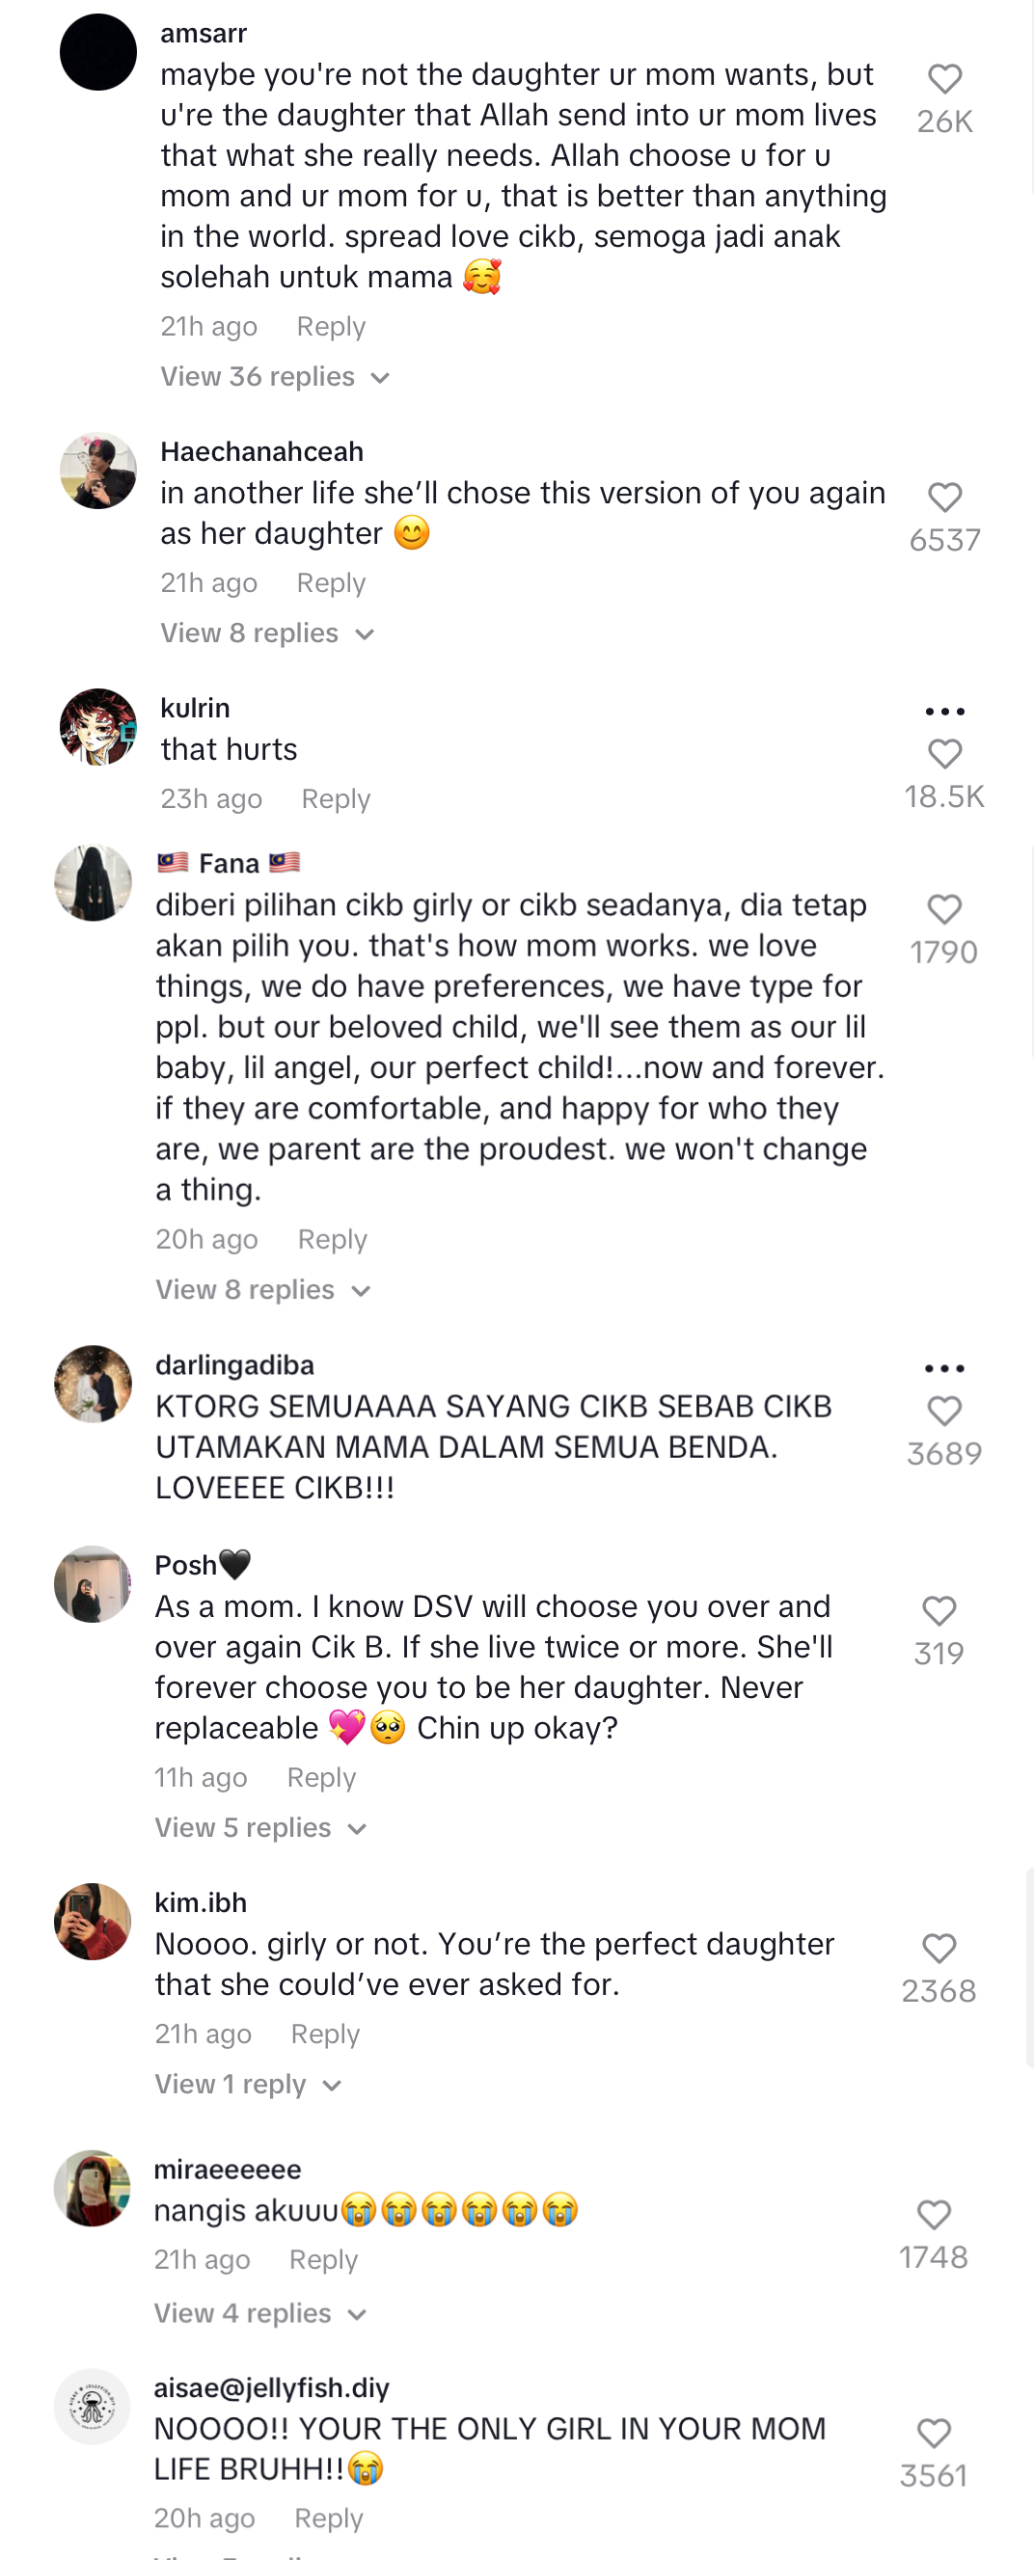
Task: Open darlingadiba's profile via username
Action: click(234, 1365)
